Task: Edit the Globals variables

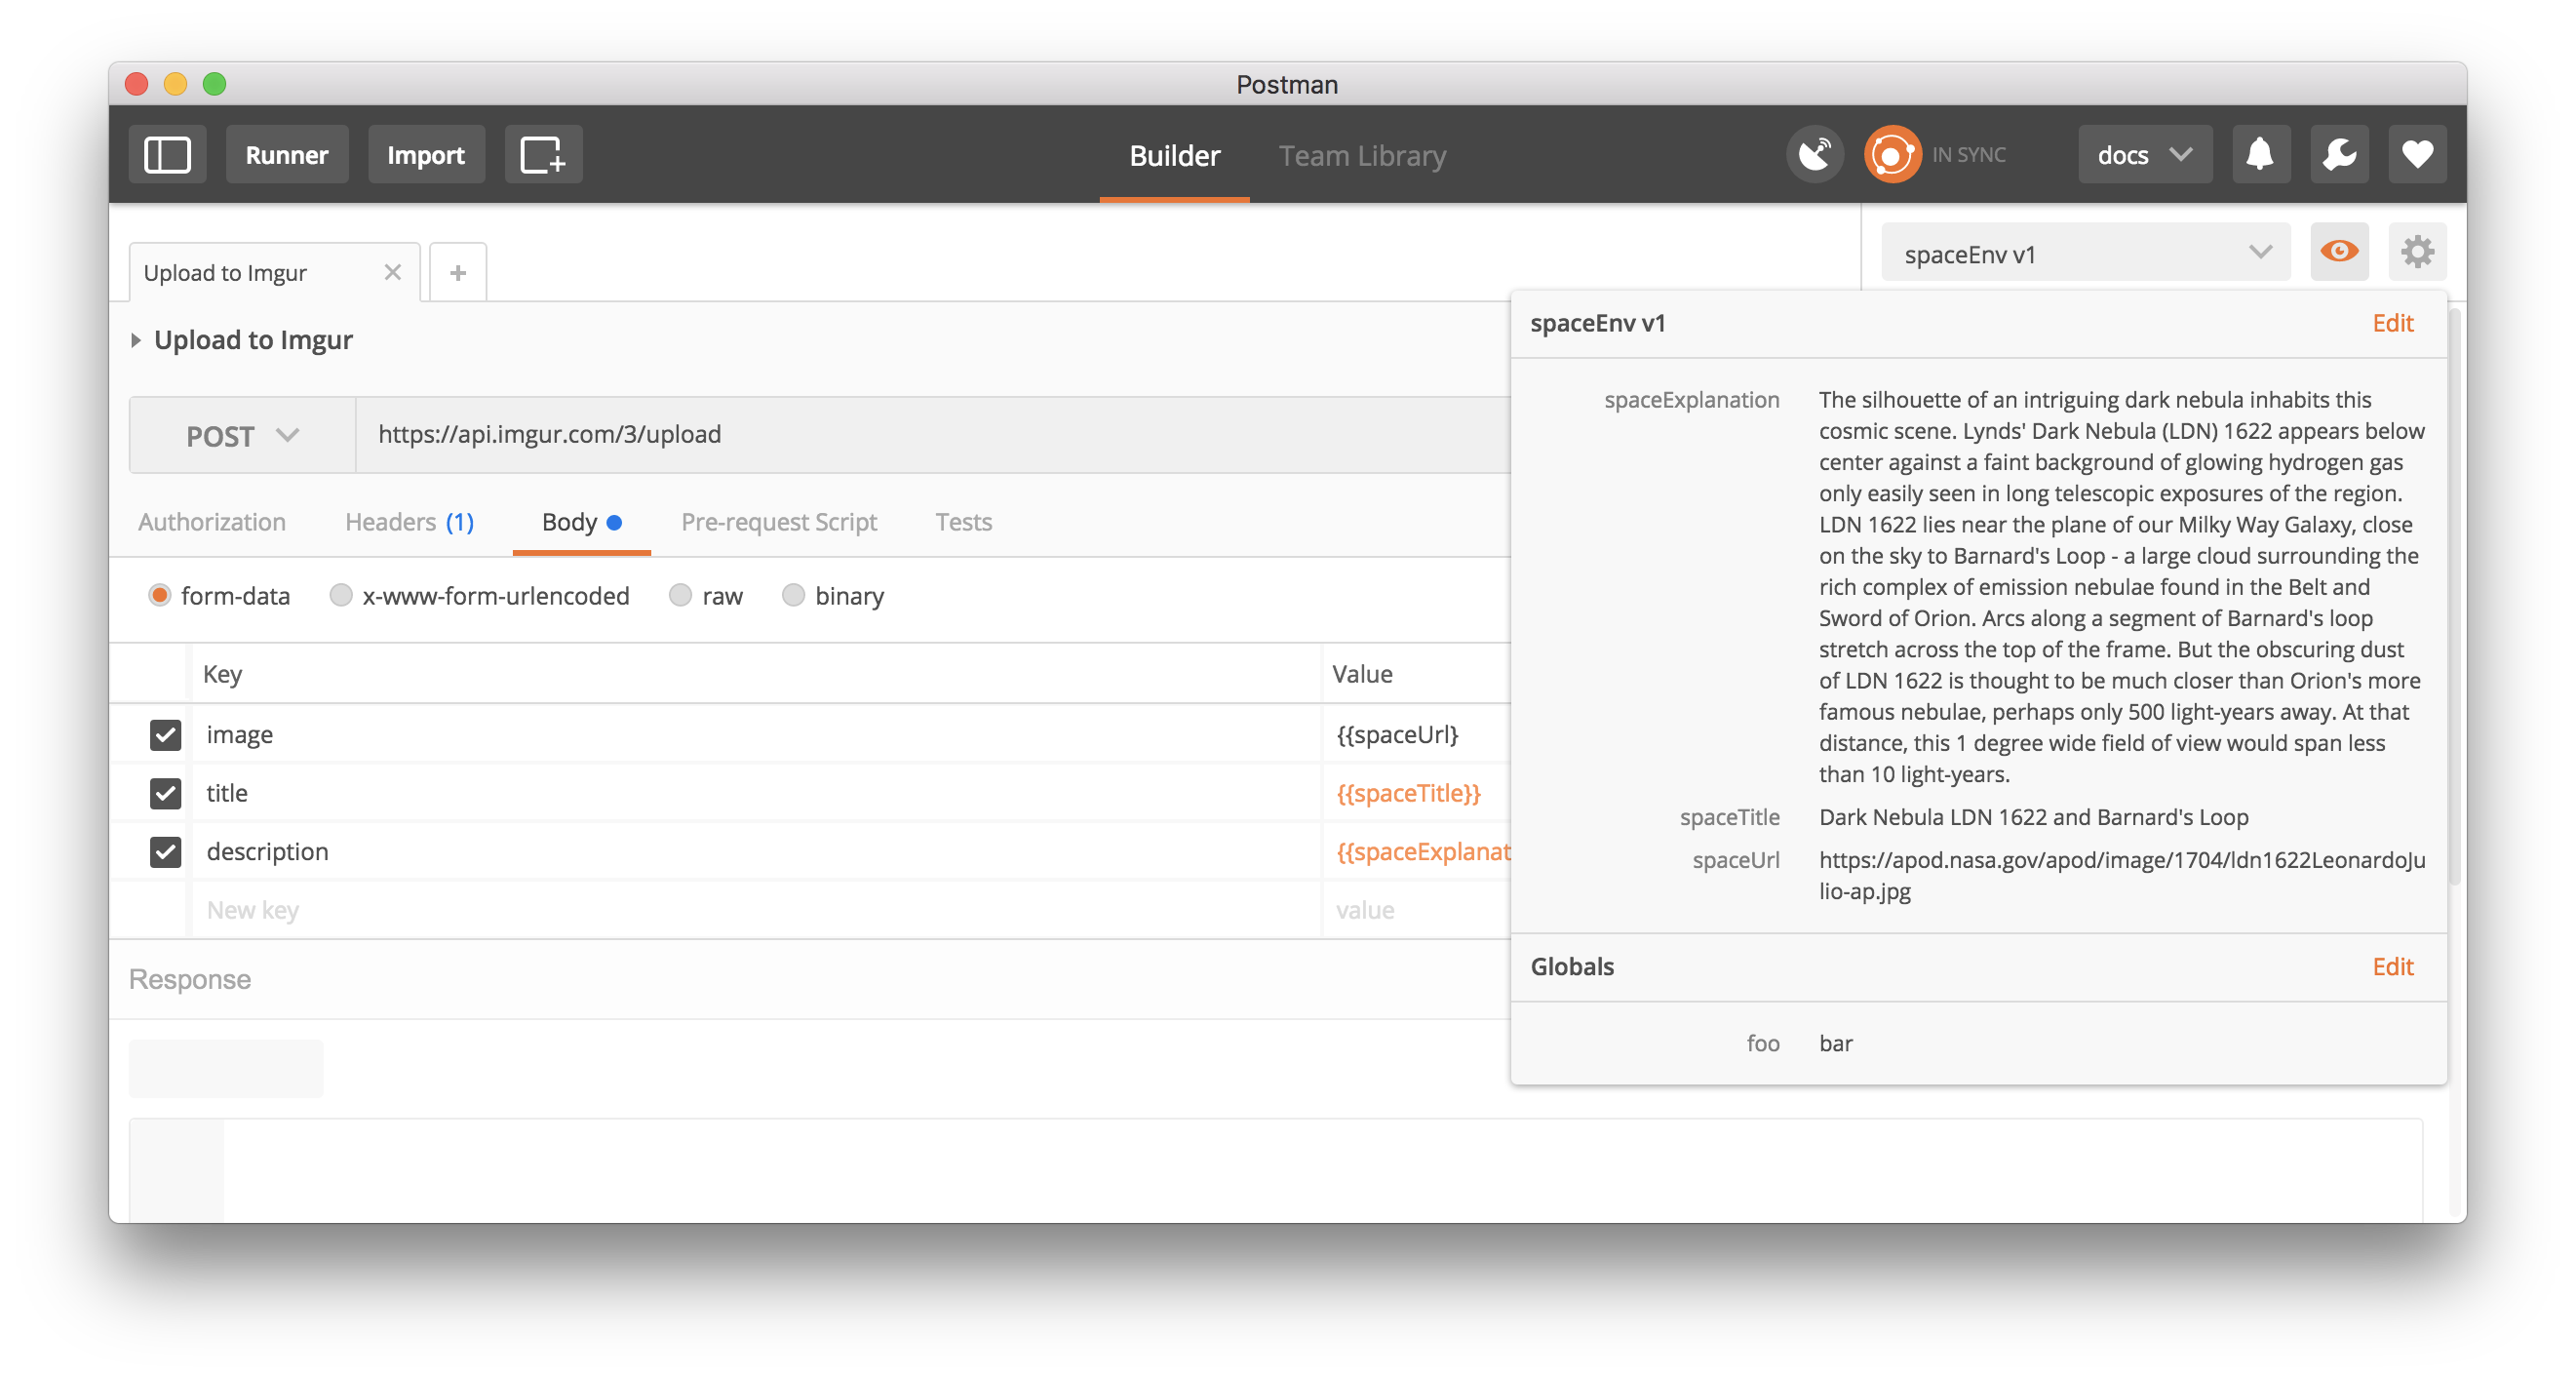Action: [2392, 966]
